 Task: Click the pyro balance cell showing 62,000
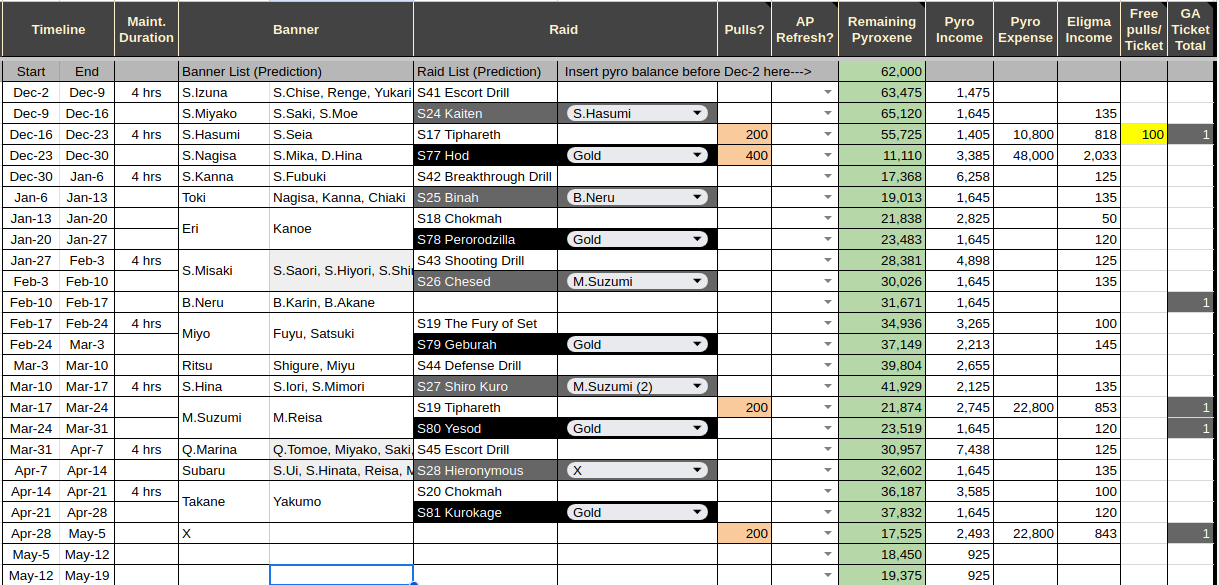pos(883,71)
